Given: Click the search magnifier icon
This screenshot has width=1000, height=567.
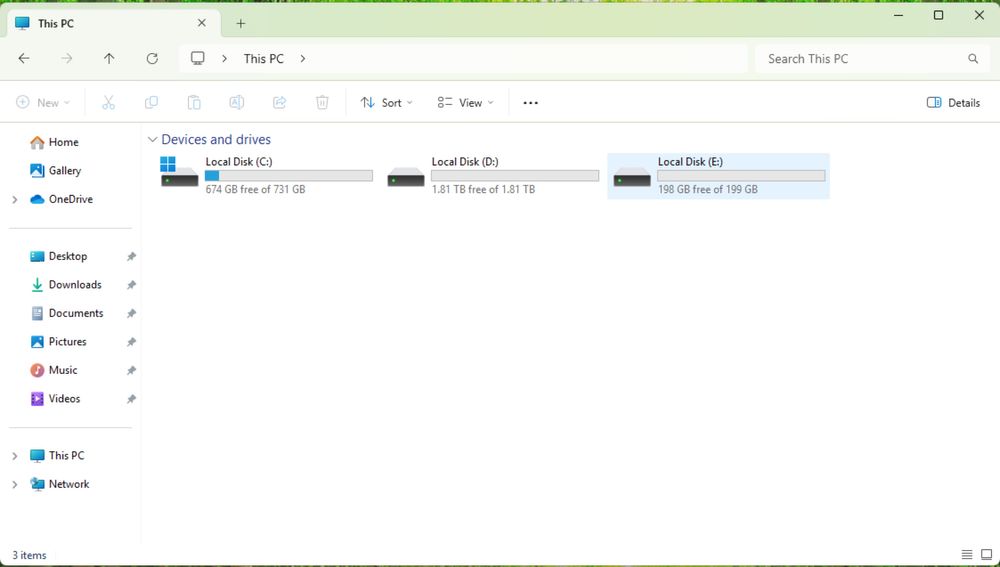Looking at the screenshot, I should point(973,59).
